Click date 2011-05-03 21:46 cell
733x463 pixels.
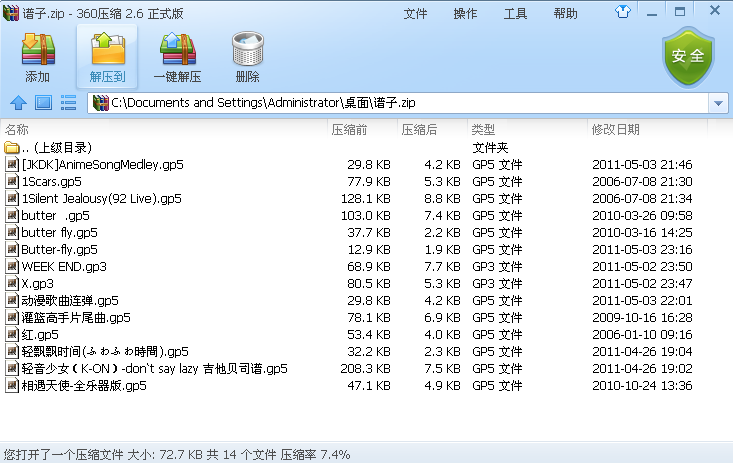(642, 165)
